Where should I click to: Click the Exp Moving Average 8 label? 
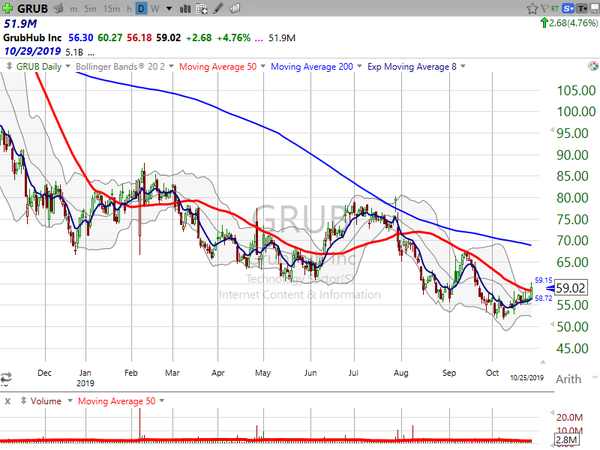point(412,67)
